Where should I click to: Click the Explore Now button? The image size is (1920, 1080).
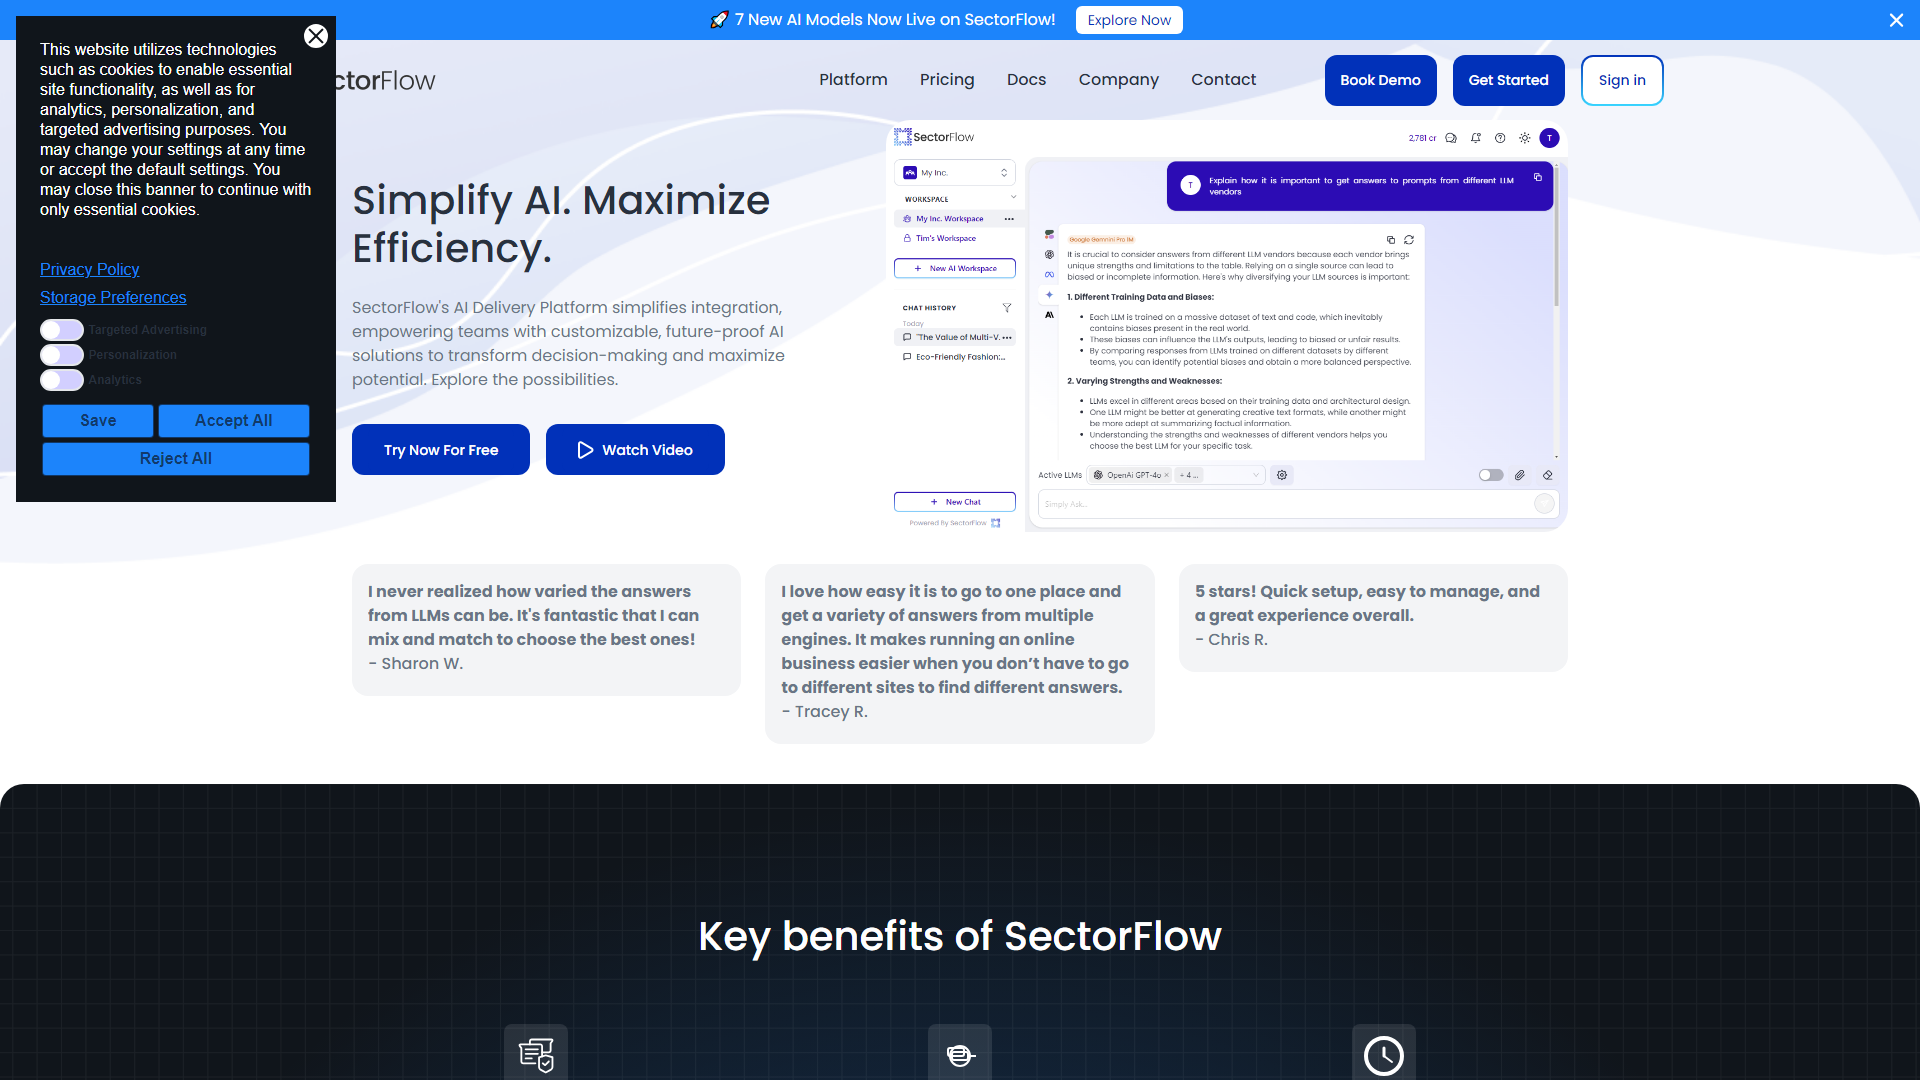click(x=1129, y=20)
